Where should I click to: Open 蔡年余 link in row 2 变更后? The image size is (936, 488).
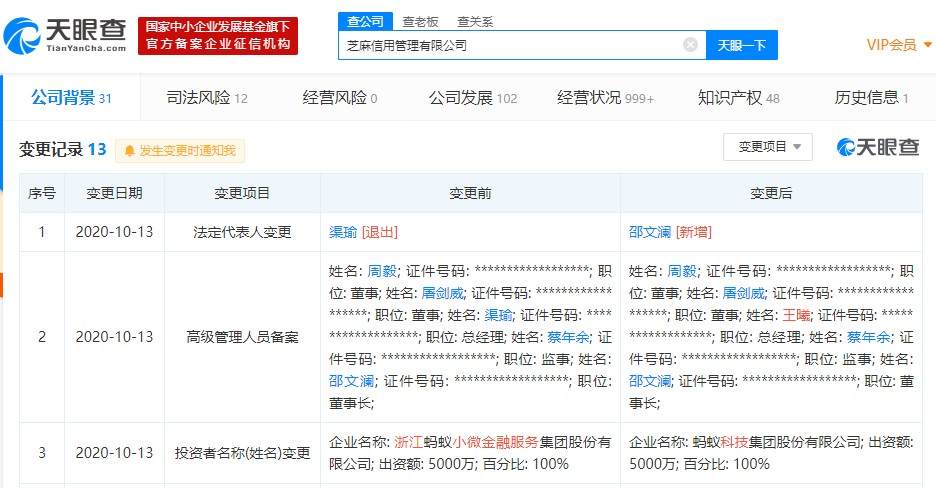pos(869,337)
